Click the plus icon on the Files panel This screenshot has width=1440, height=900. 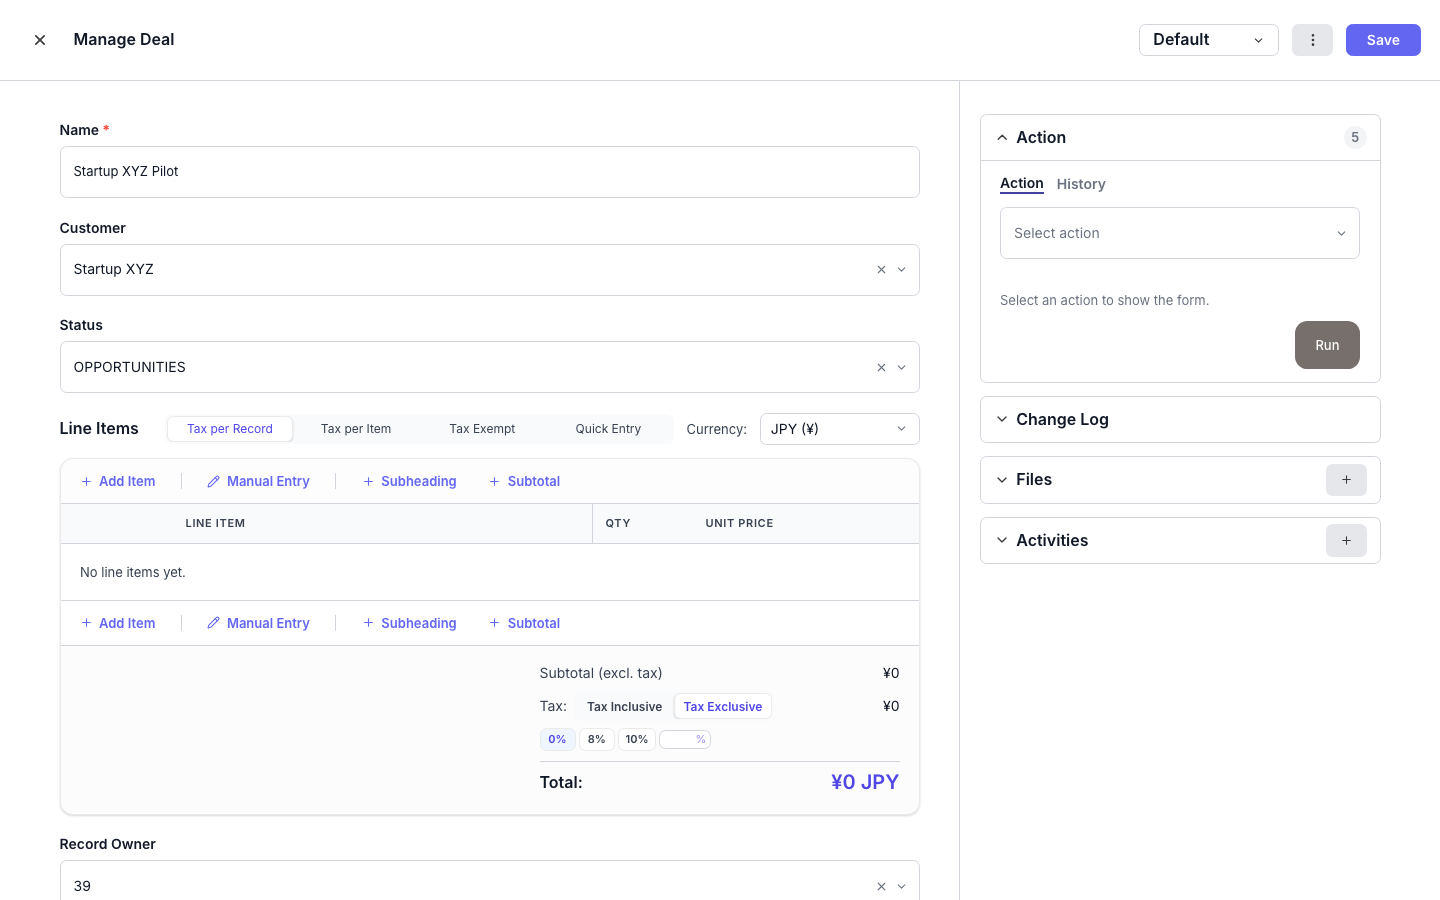click(1346, 480)
